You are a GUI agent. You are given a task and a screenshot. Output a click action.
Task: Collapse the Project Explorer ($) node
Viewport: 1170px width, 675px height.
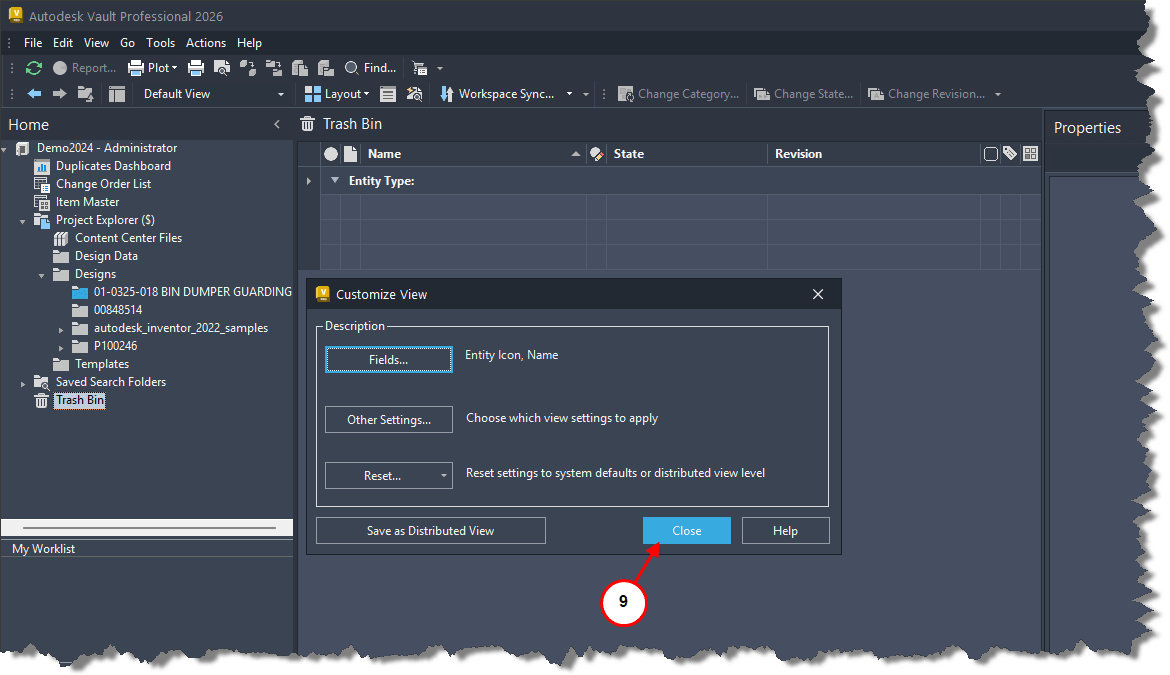[22, 222]
